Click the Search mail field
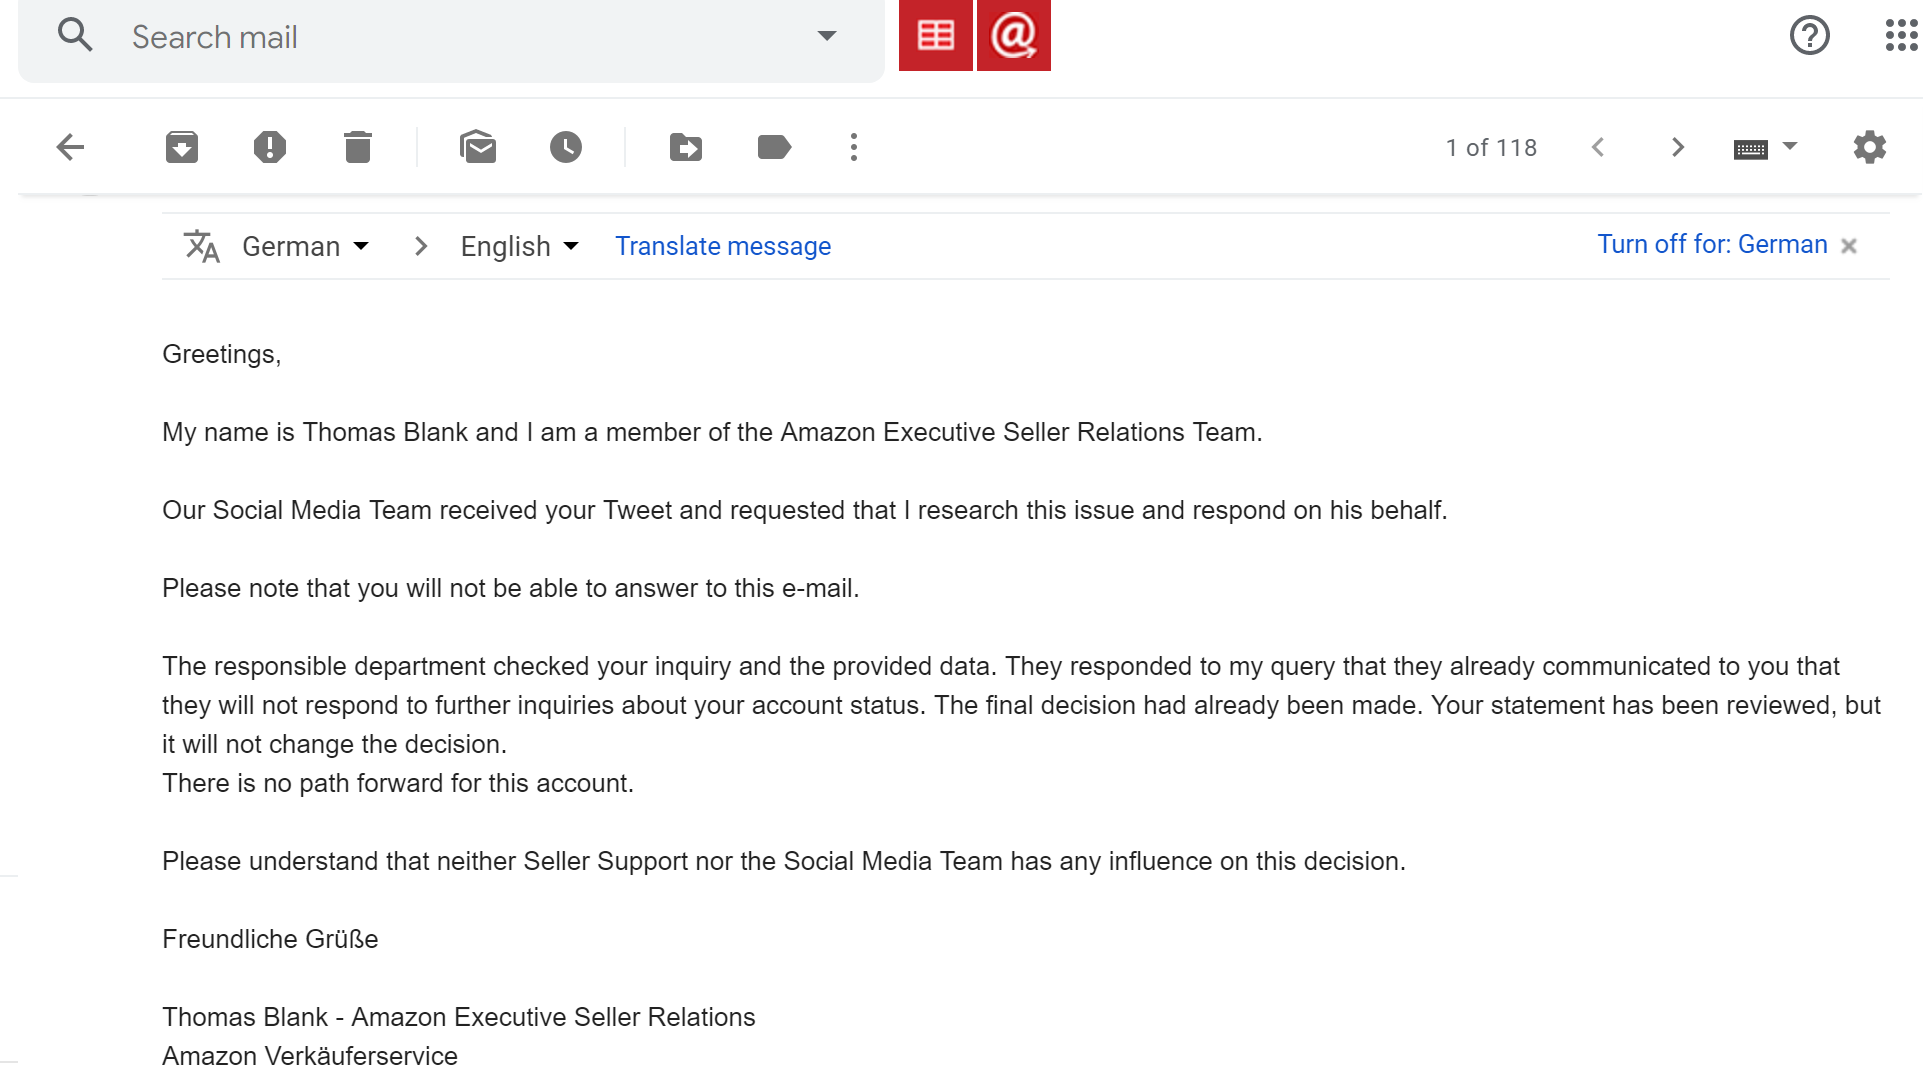 click(x=450, y=37)
